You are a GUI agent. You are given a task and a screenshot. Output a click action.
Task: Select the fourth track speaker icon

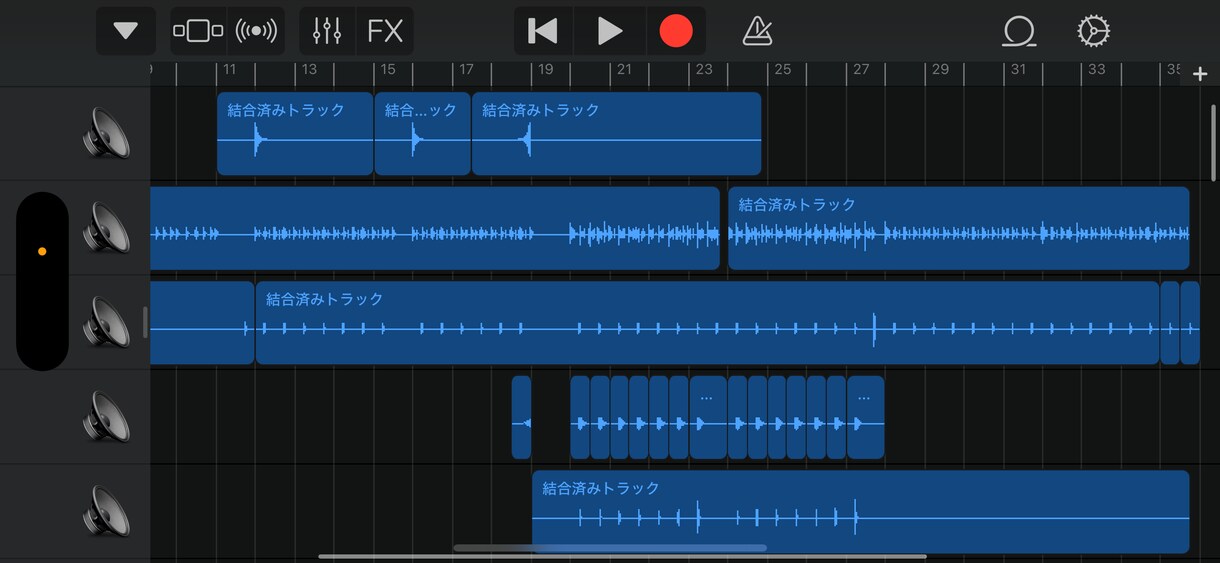[106, 416]
